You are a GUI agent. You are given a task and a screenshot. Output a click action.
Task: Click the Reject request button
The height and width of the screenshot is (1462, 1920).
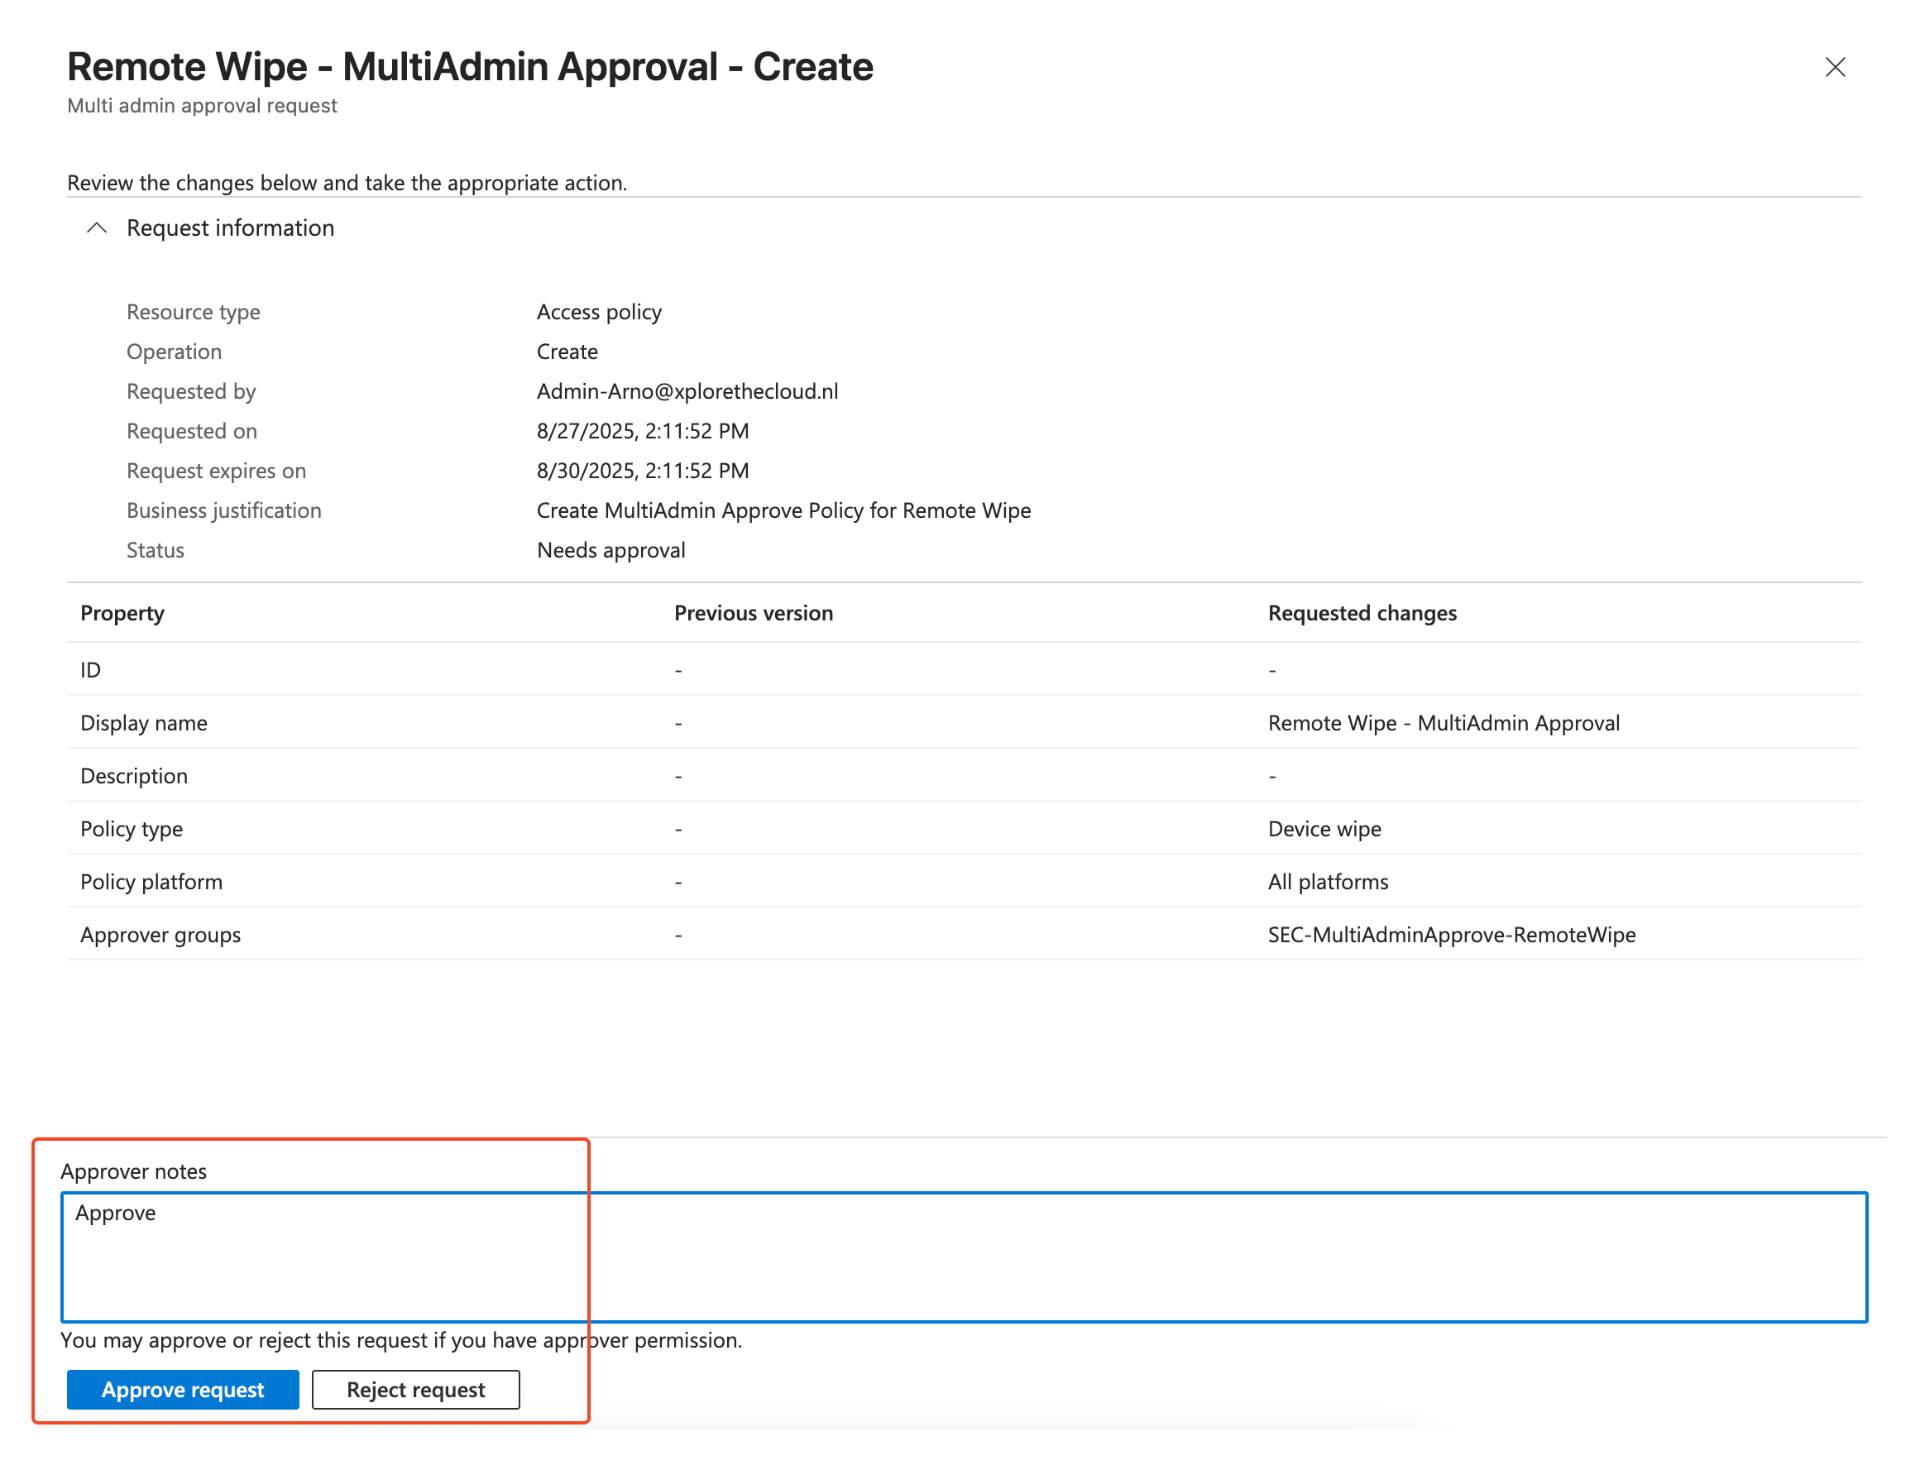pos(415,1389)
